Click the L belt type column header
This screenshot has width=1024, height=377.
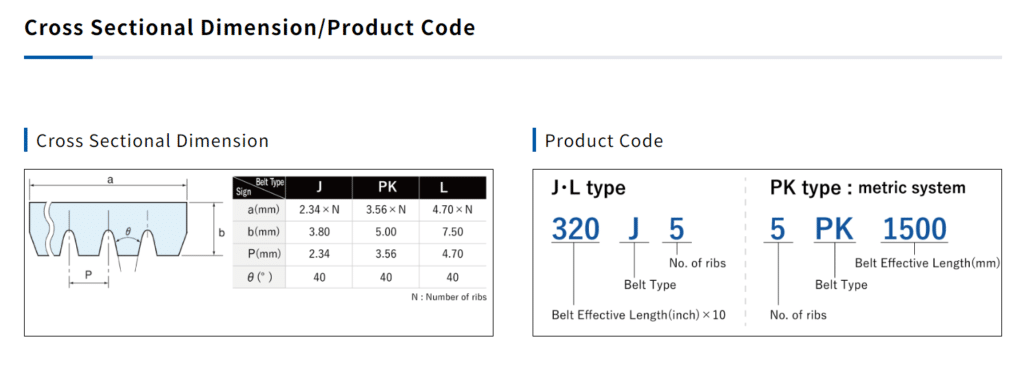453,188
